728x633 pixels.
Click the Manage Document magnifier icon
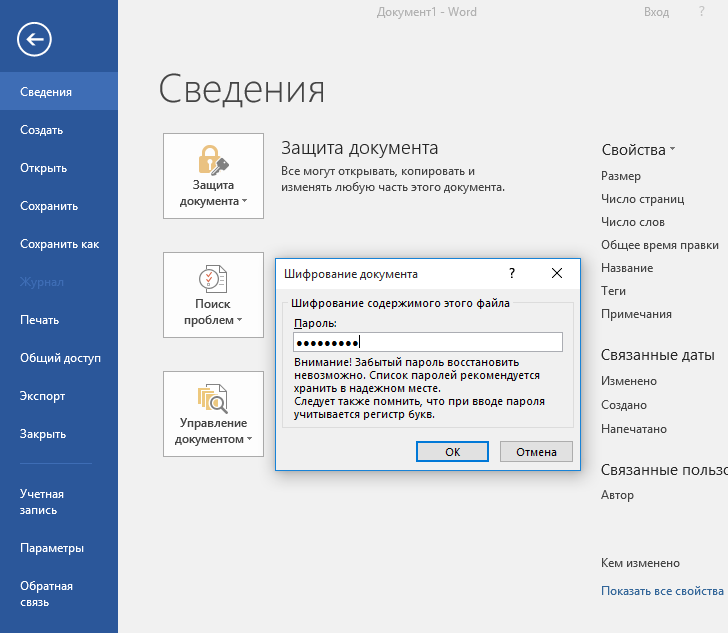pos(213,397)
